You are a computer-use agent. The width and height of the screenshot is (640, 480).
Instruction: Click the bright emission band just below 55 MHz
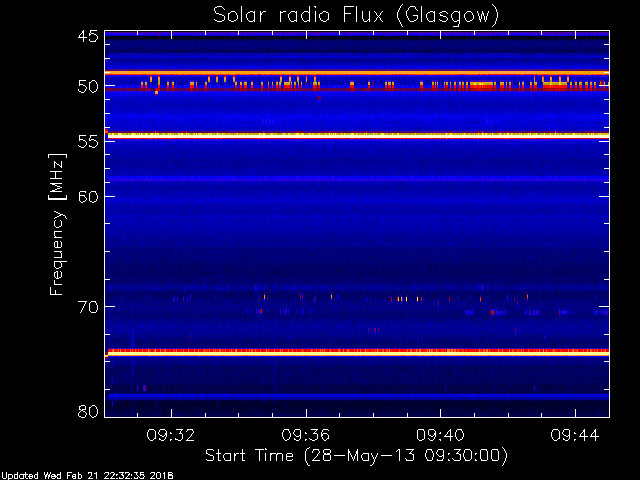click(357, 135)
